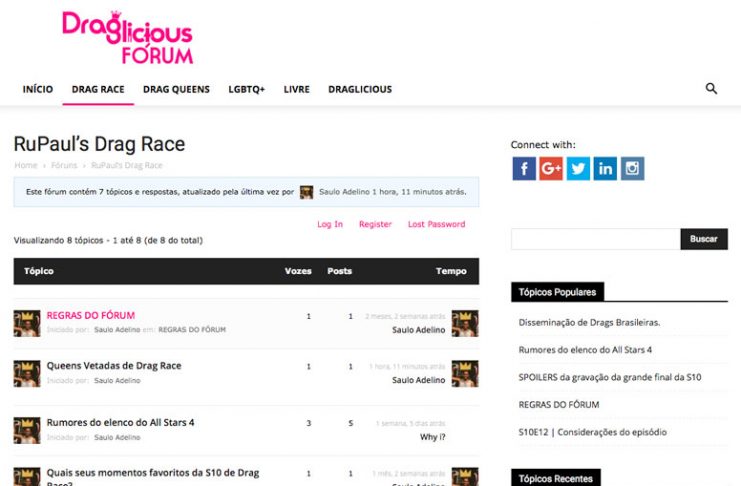Click the Register link
The width and height of the screenshot is (741, 486).
[375, 224]
